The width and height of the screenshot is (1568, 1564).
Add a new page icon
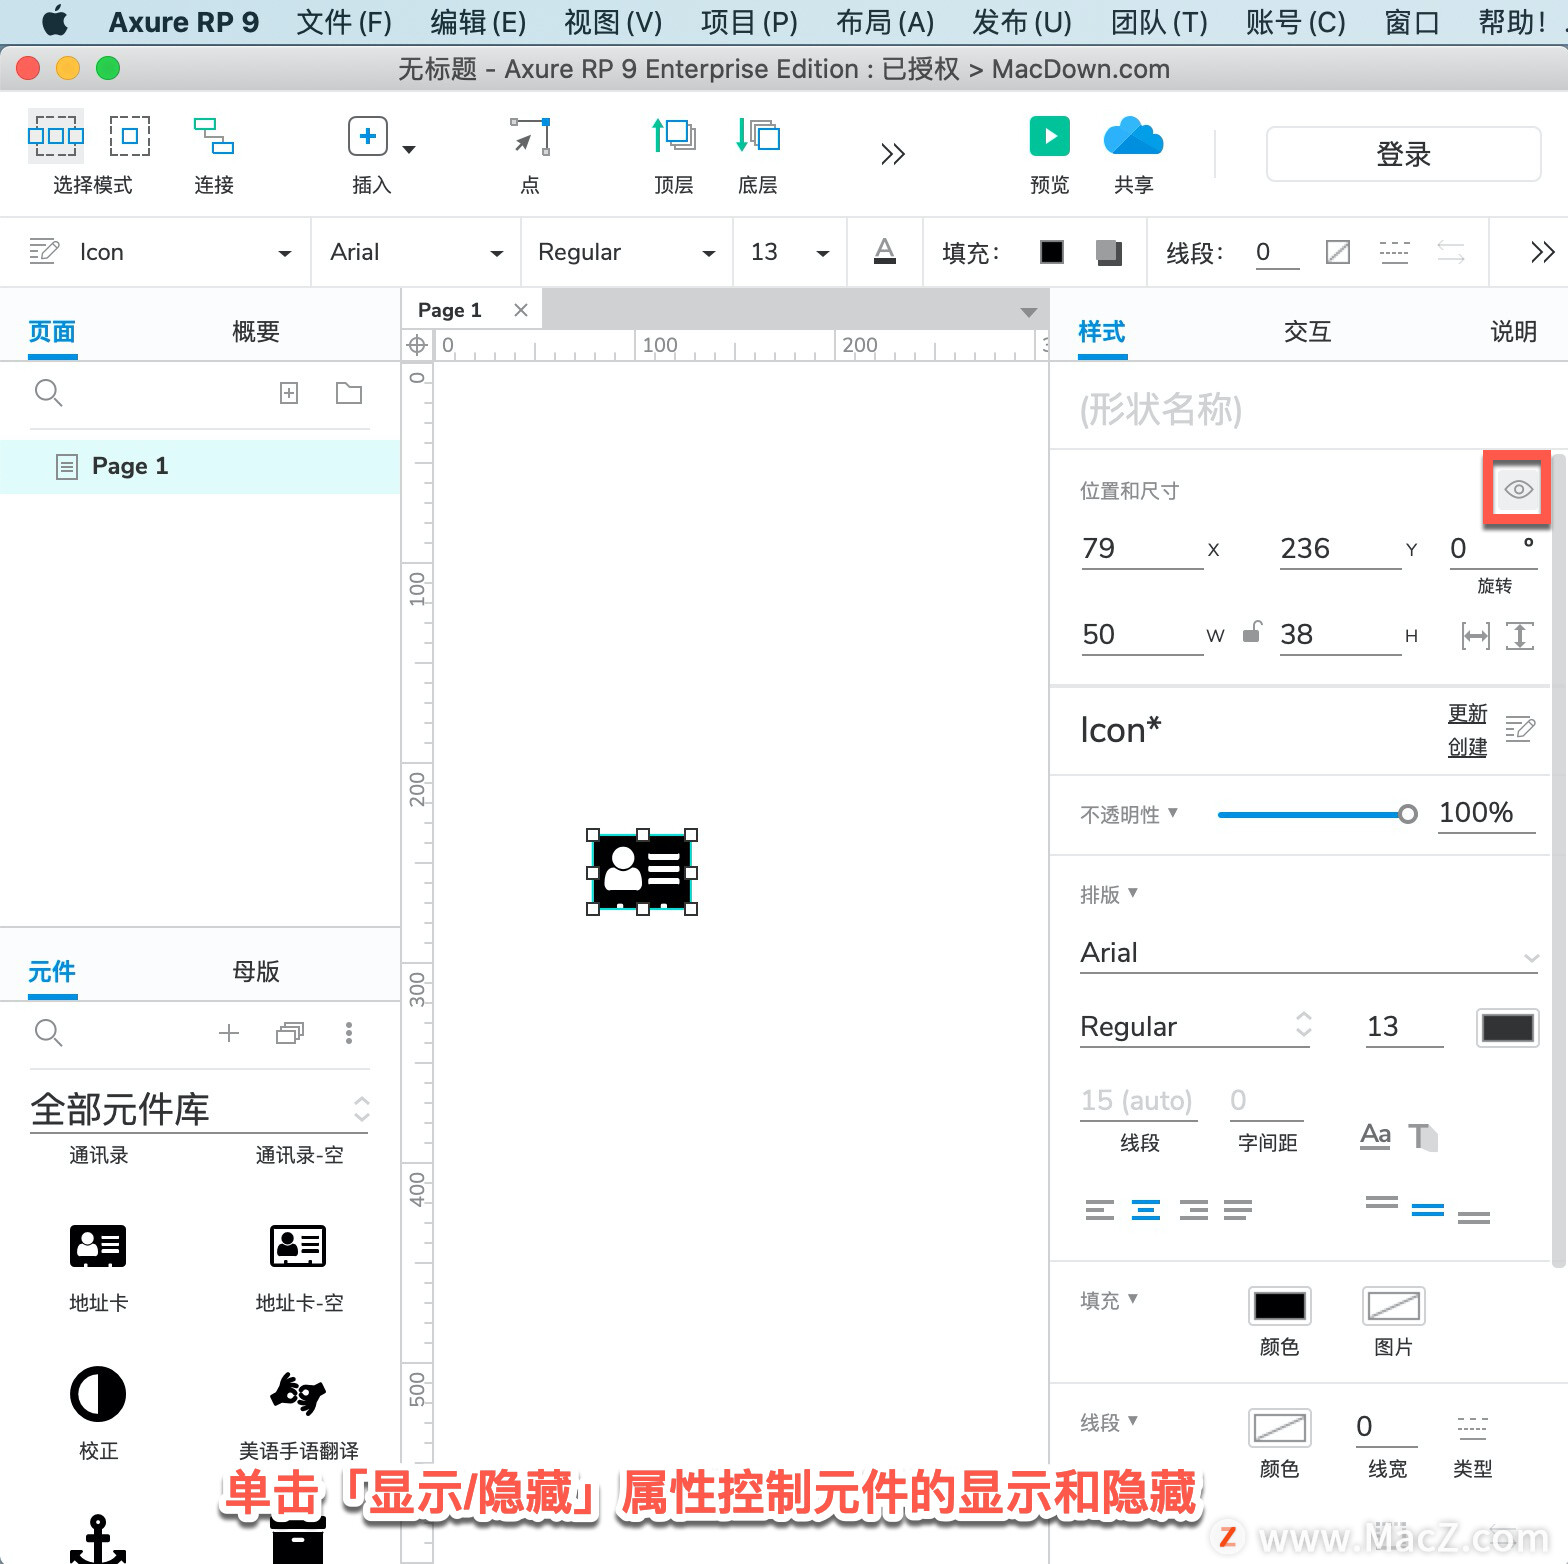(x=289, y=393)
